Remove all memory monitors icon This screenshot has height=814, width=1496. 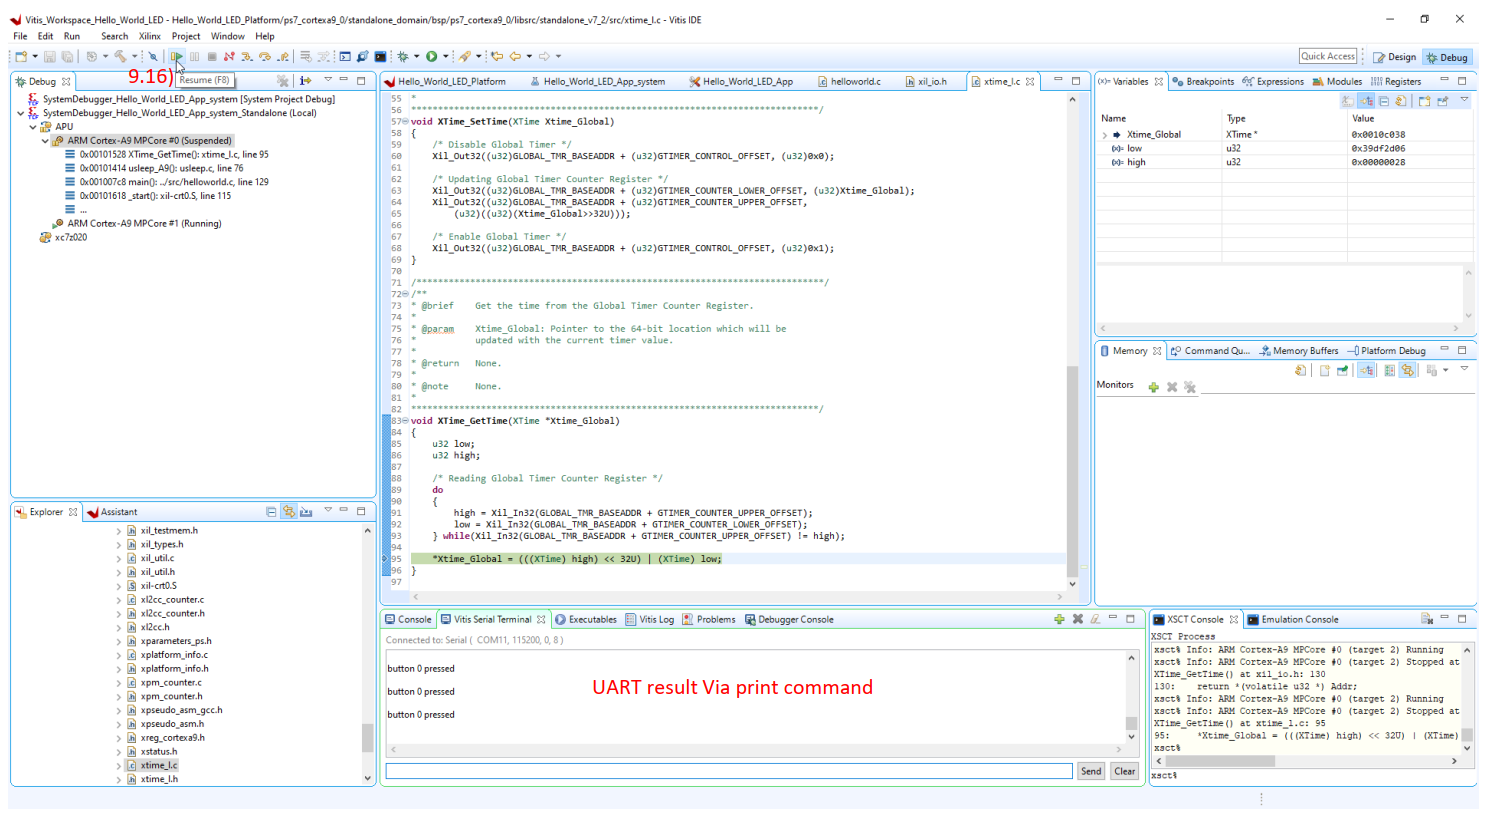click(x=1190, y=387)
